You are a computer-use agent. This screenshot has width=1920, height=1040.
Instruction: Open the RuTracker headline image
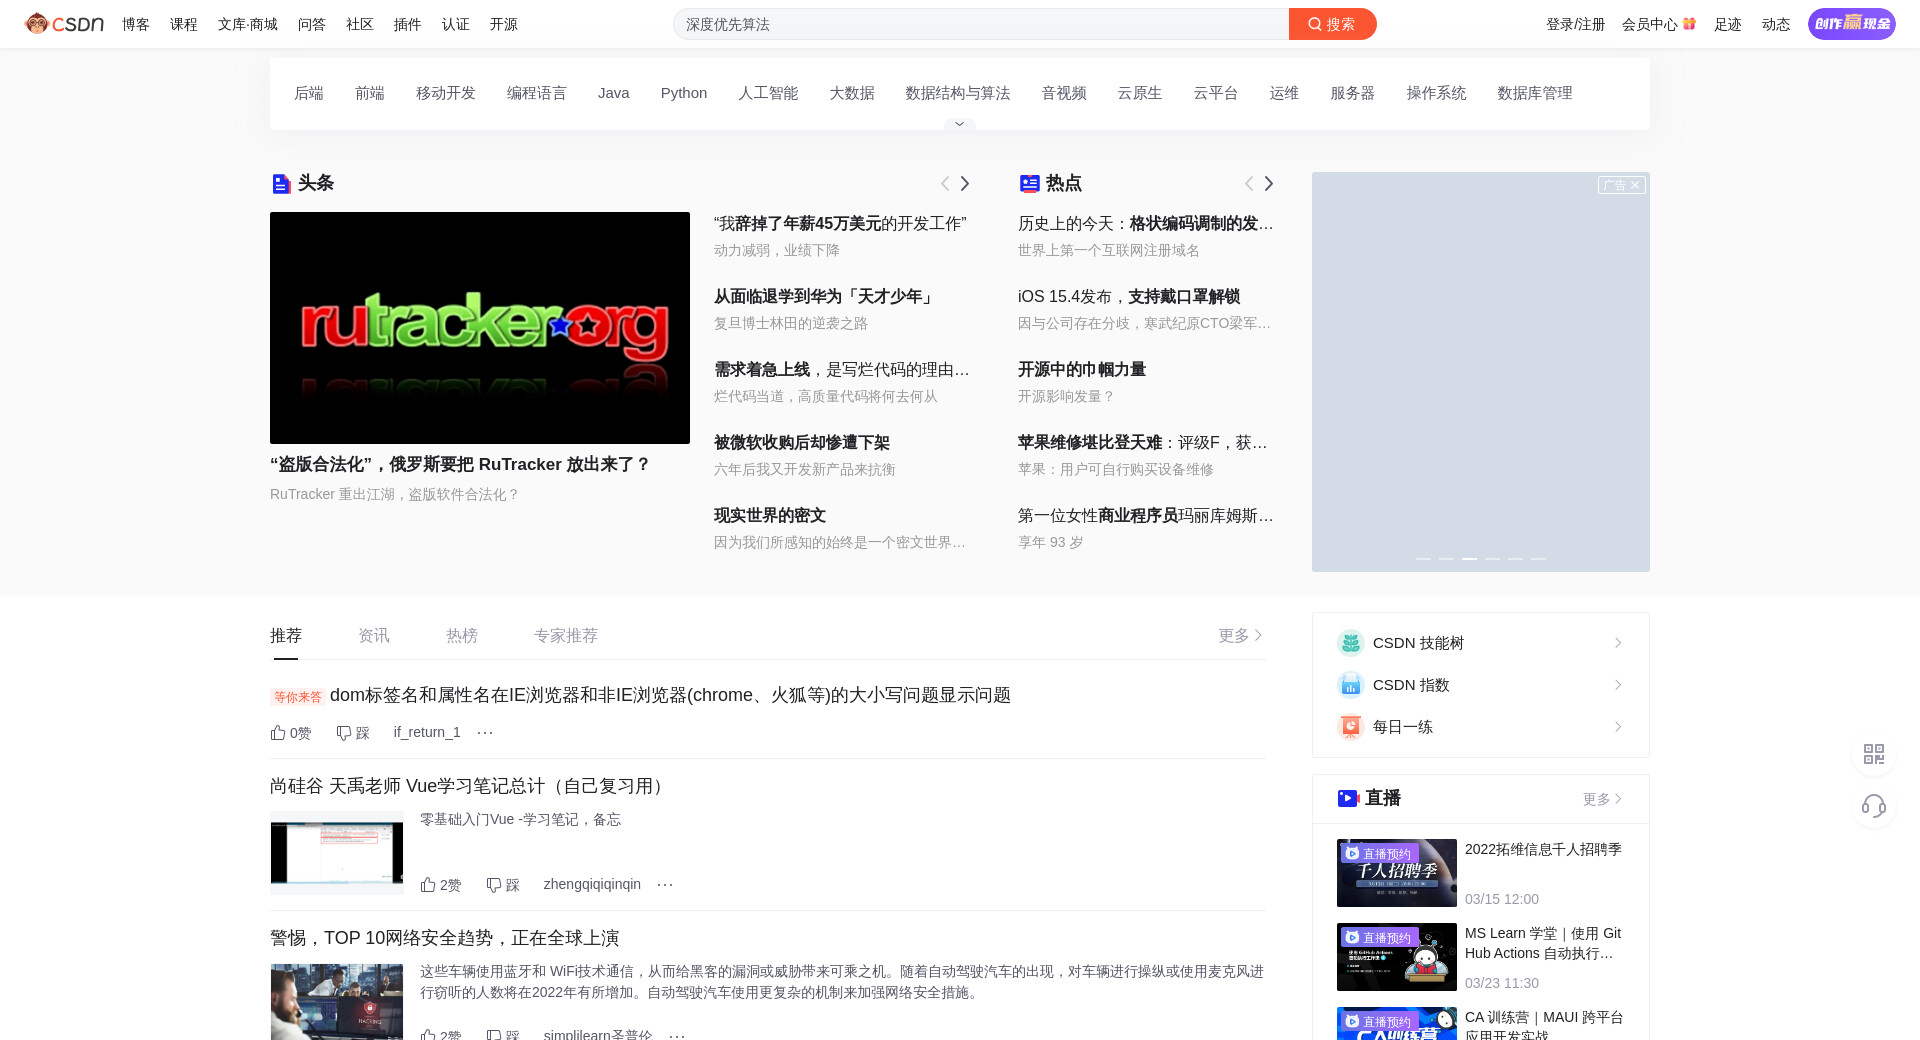pos(479,328)
